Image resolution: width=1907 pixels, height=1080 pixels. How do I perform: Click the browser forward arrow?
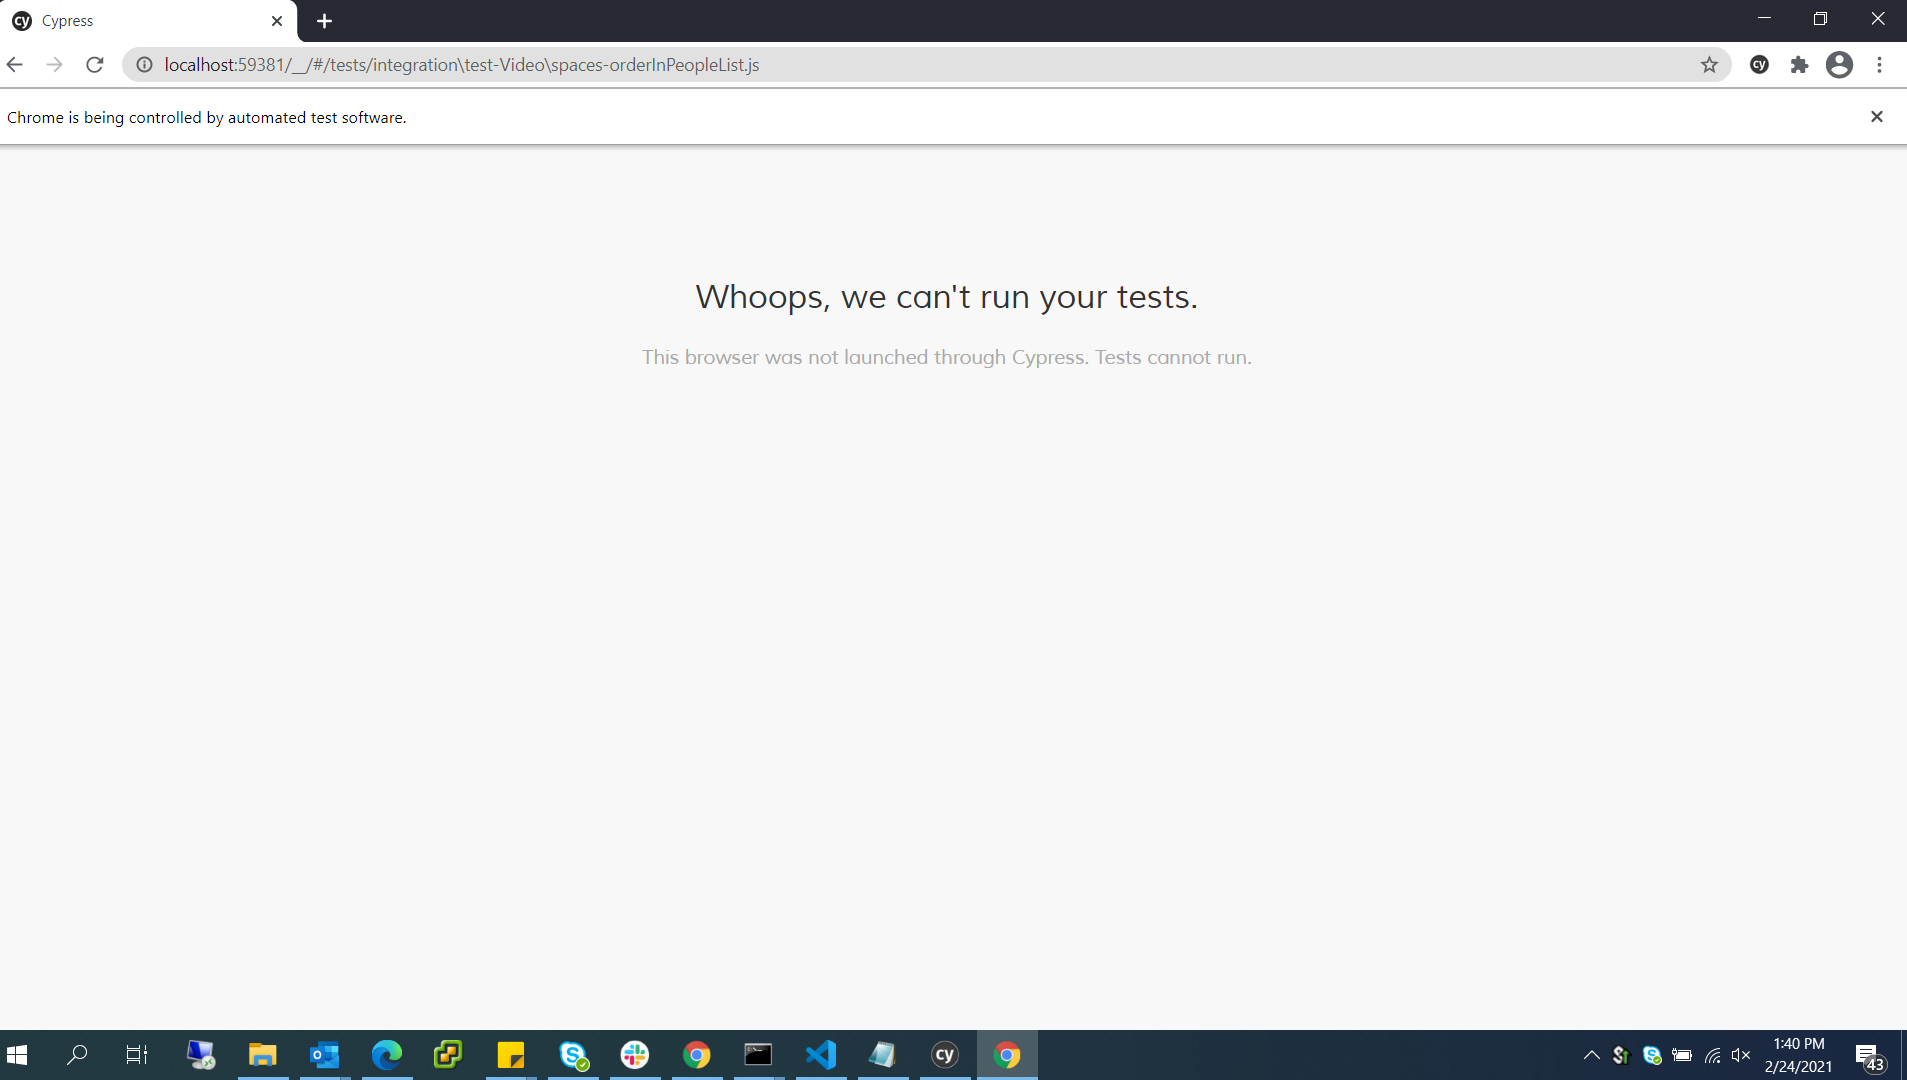(55, 65)
